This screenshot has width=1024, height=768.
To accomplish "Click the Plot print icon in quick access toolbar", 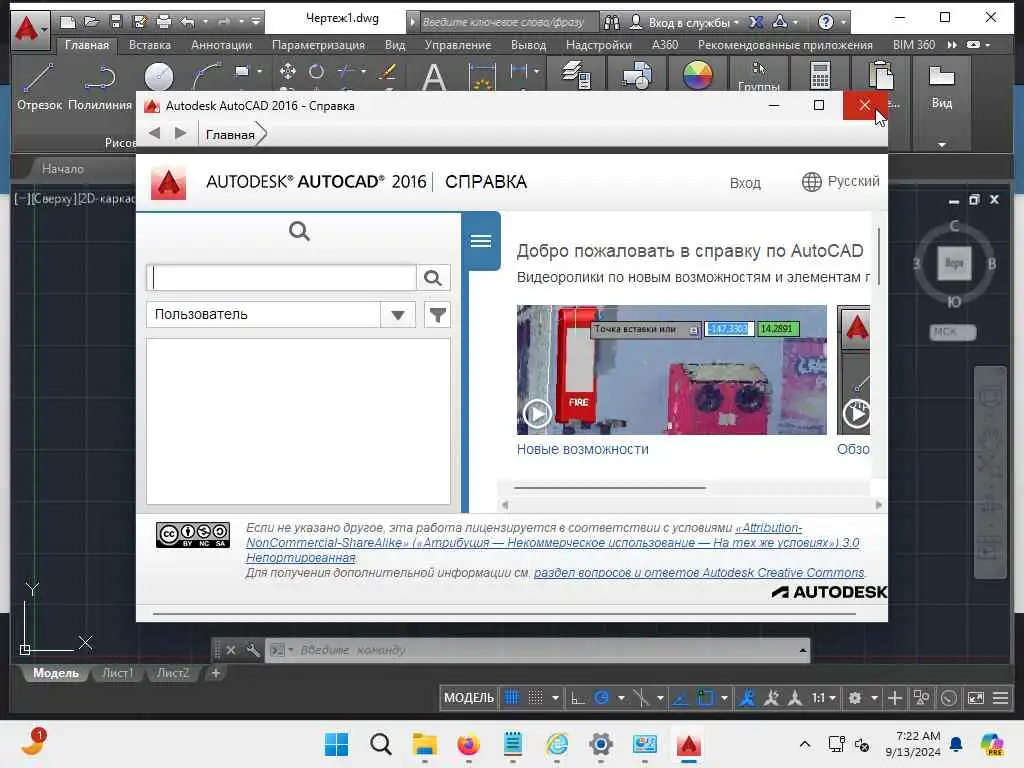I will tap(164, 22).
